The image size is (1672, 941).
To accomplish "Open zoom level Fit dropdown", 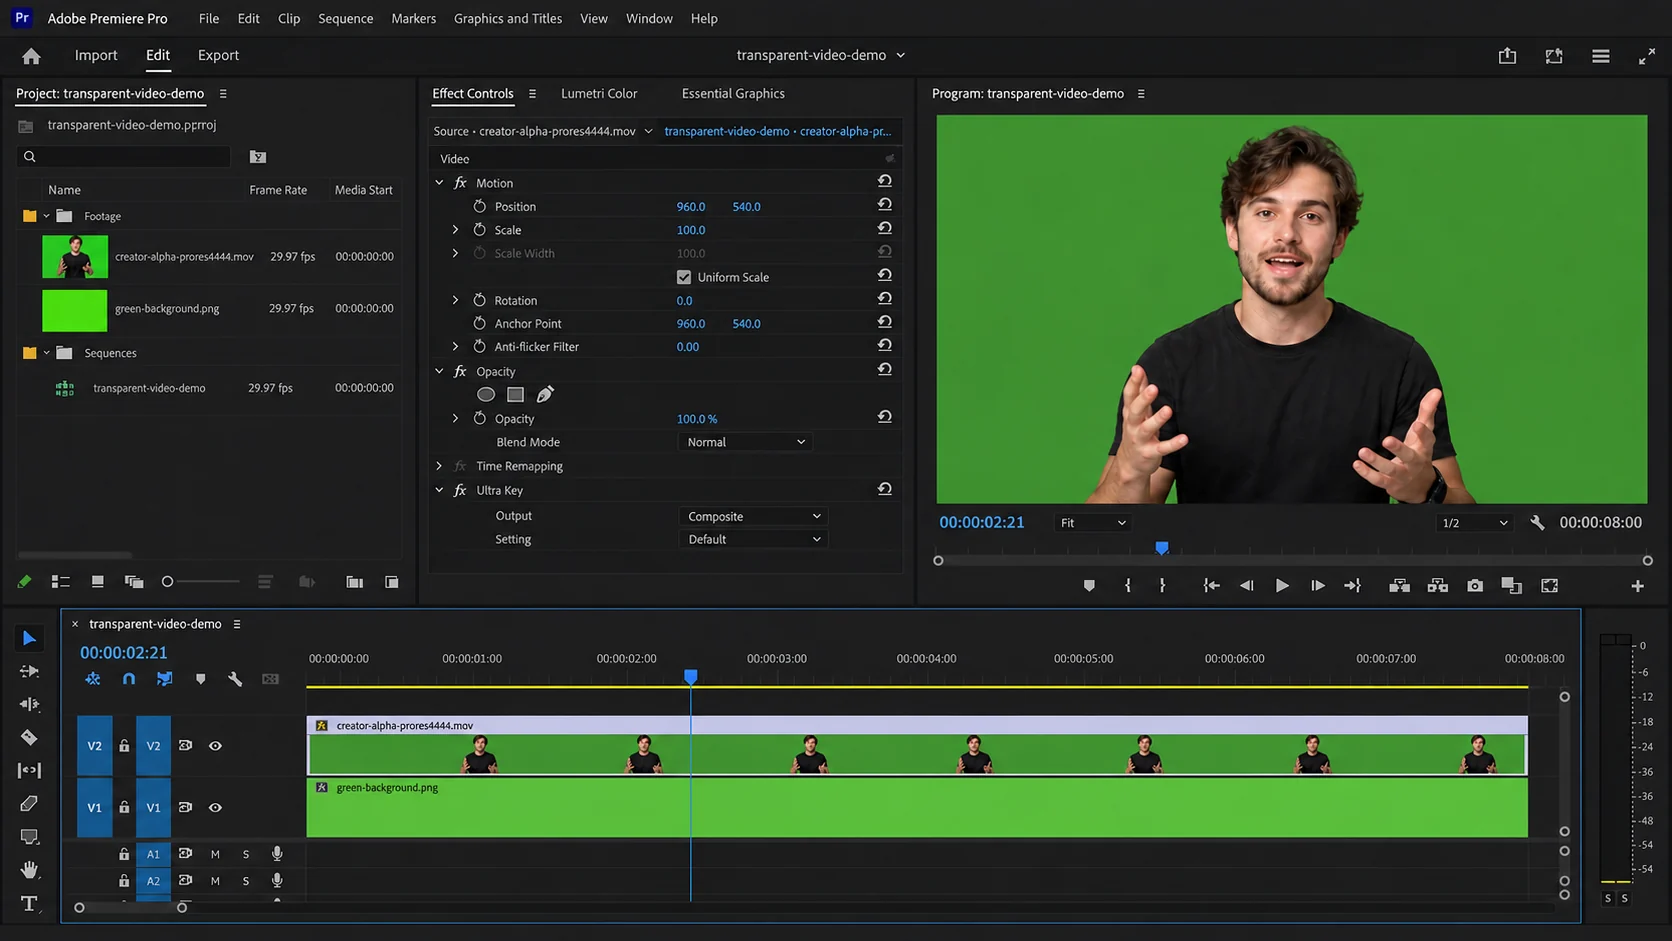I will [1092, 523].
